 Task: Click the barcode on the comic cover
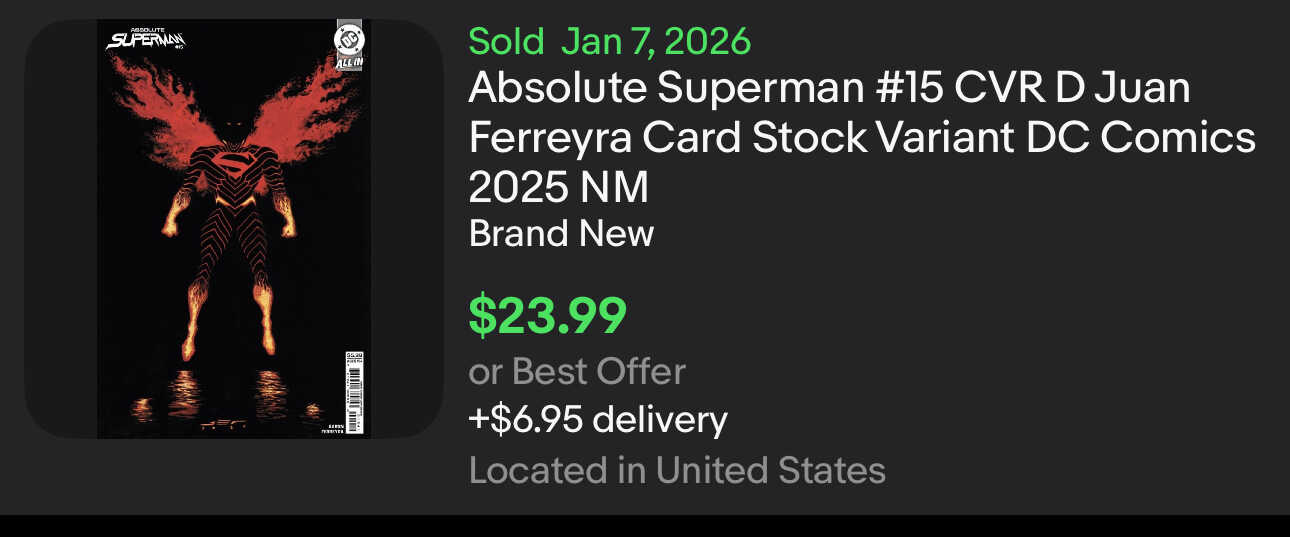pos(352,383)
